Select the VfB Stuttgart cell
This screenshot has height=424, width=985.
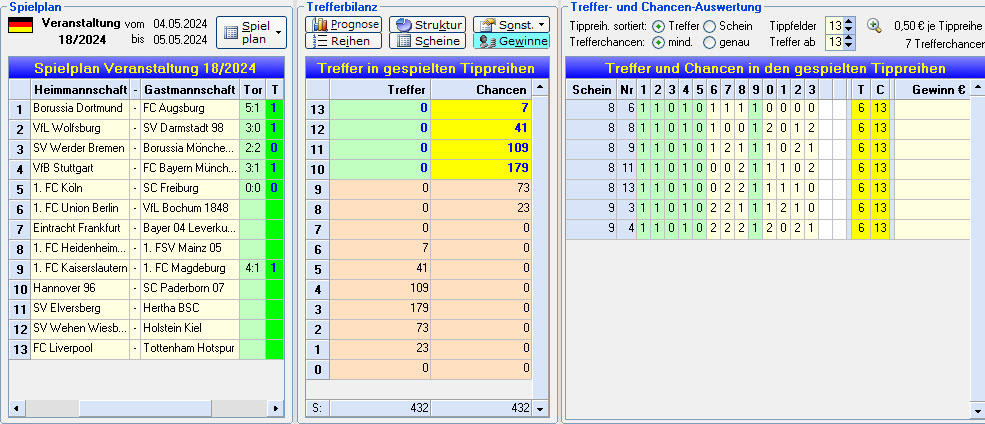(80, 168)
